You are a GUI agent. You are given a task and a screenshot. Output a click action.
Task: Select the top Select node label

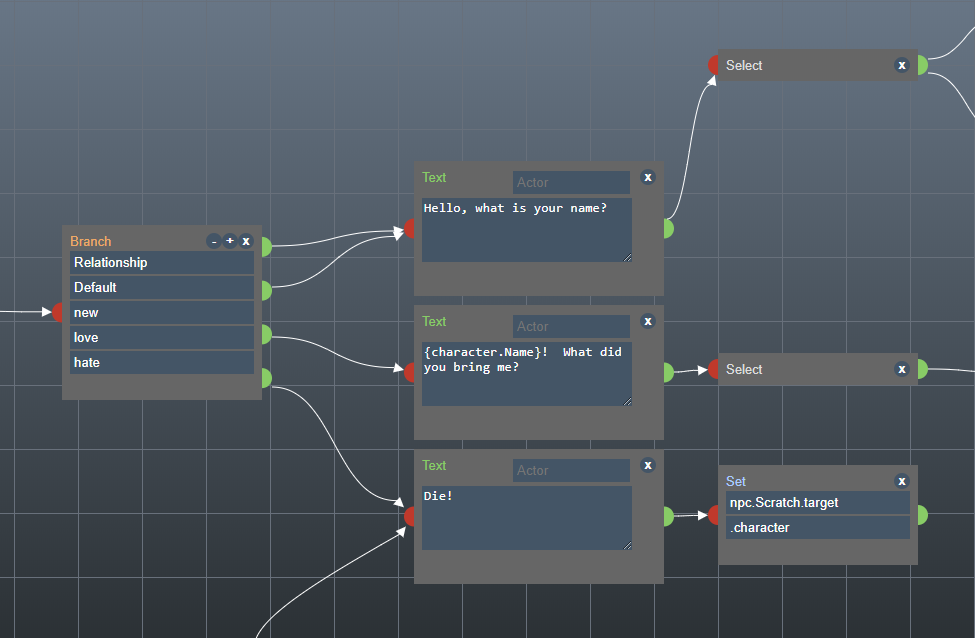pos(744,65)
